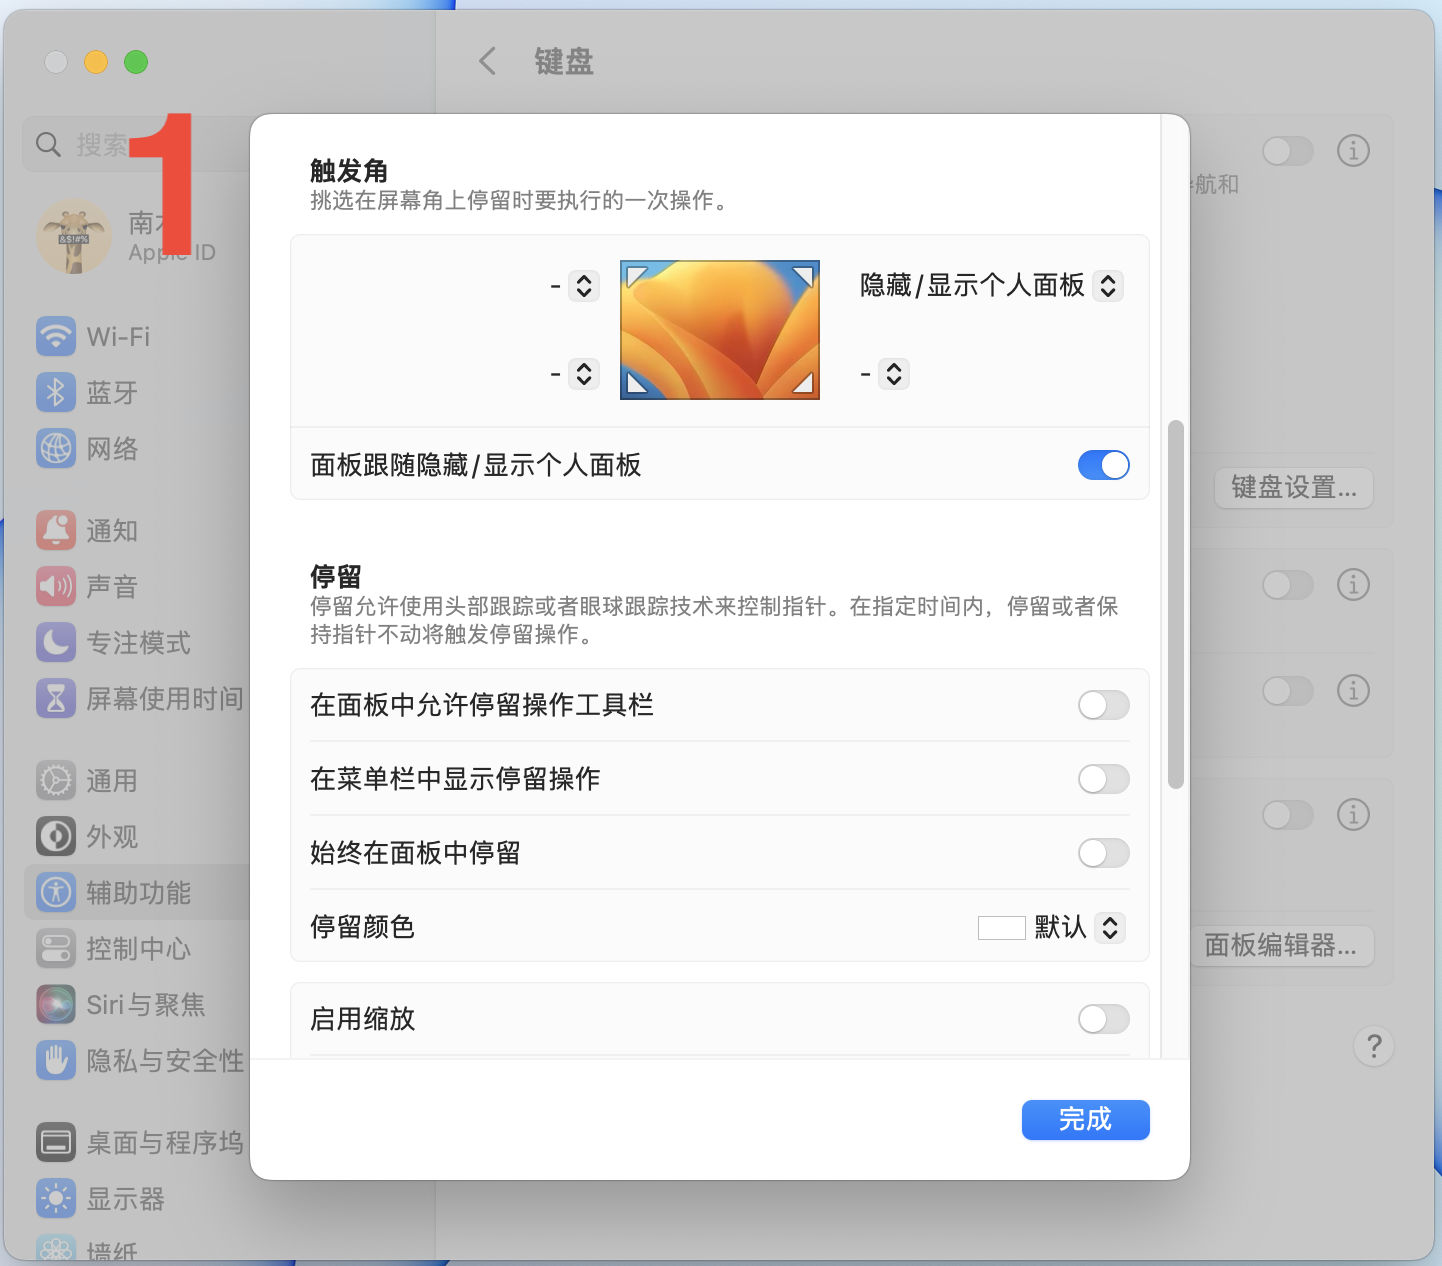Turn on 在菜单栏中显示停留操作
The width and height of the screenshot is (1442, 1266).
1104,779
